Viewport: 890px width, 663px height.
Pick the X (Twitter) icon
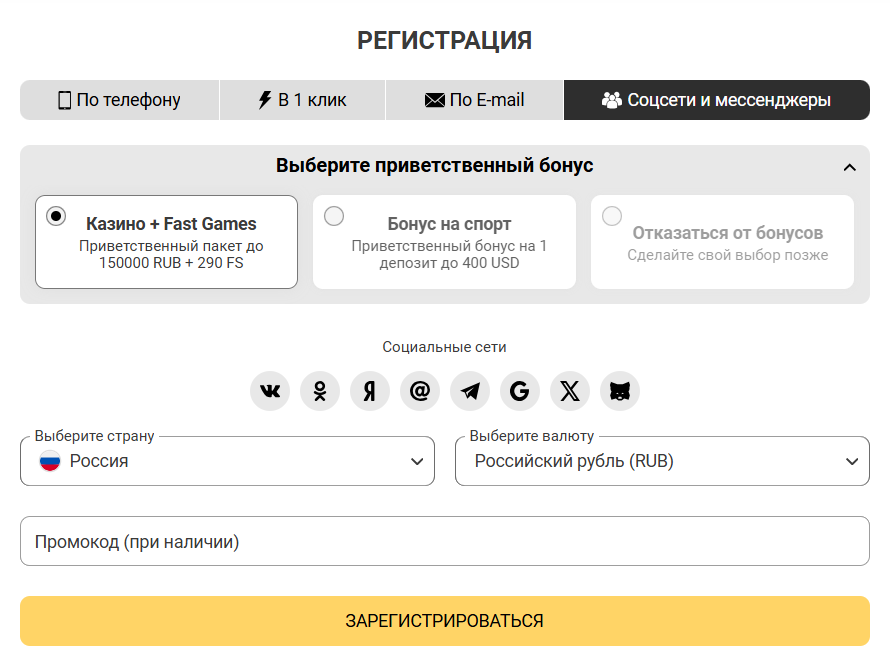(x=570, y=391)
